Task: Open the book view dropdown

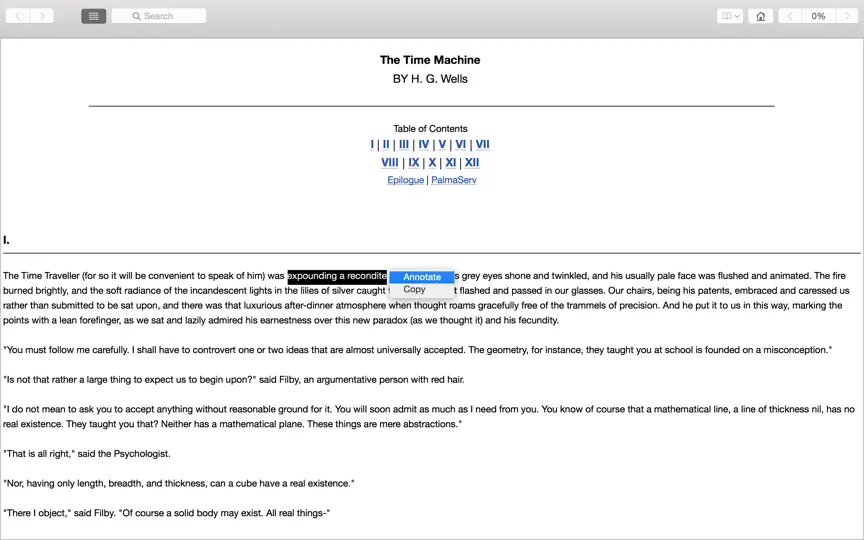Action: tap(730, 16)
